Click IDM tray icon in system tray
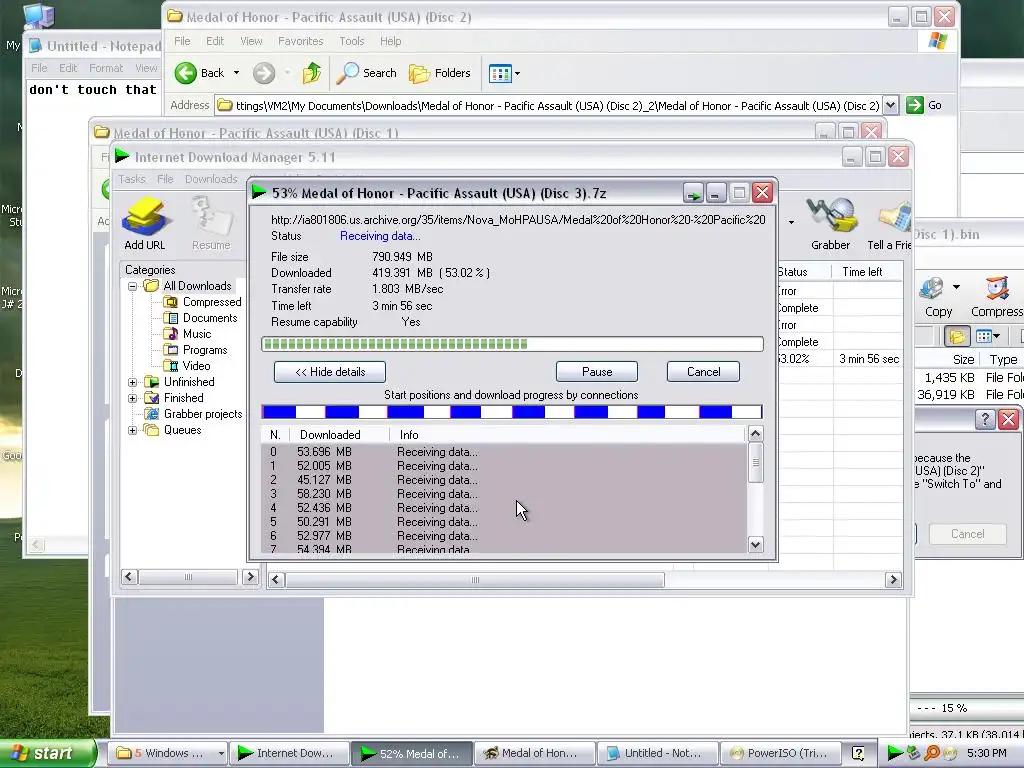The height and width of the screenshot is (768, 1024). point(895,753)
